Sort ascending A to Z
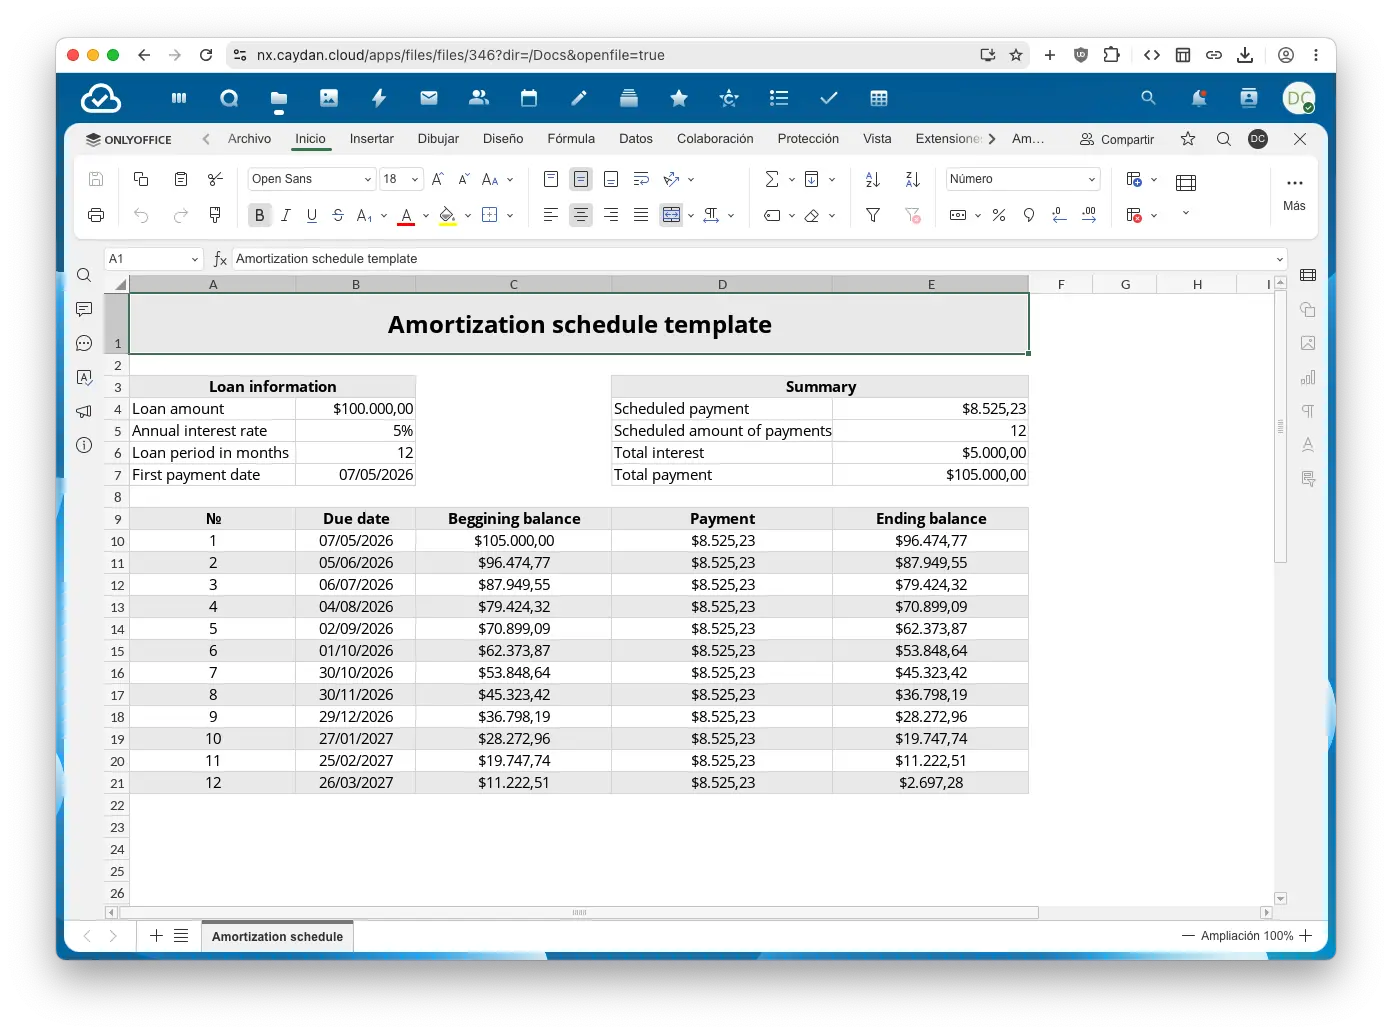 (x=873, y=179)
